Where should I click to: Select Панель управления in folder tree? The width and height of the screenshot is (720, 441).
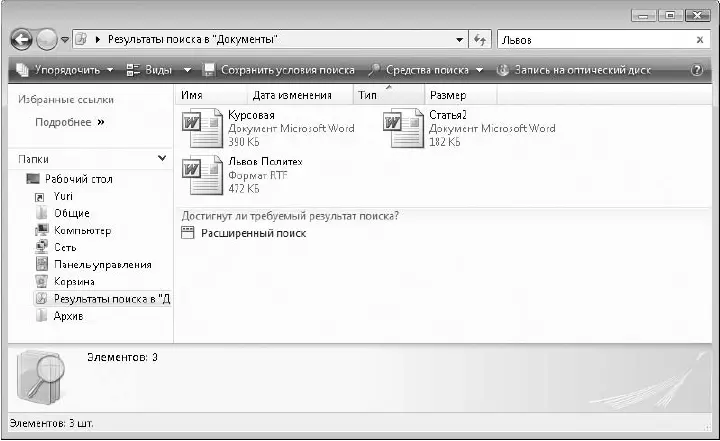pyautogui.click(x=102, y=264)
